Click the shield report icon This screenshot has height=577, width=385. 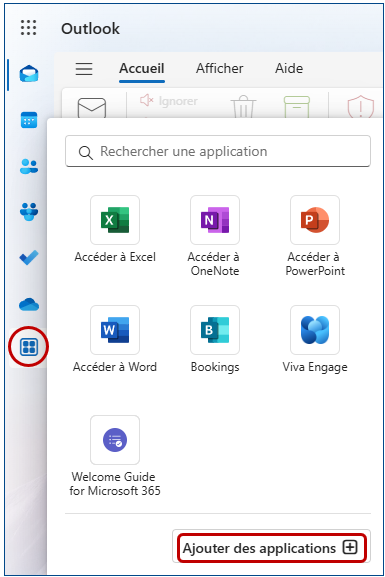[x=361, y=106]
